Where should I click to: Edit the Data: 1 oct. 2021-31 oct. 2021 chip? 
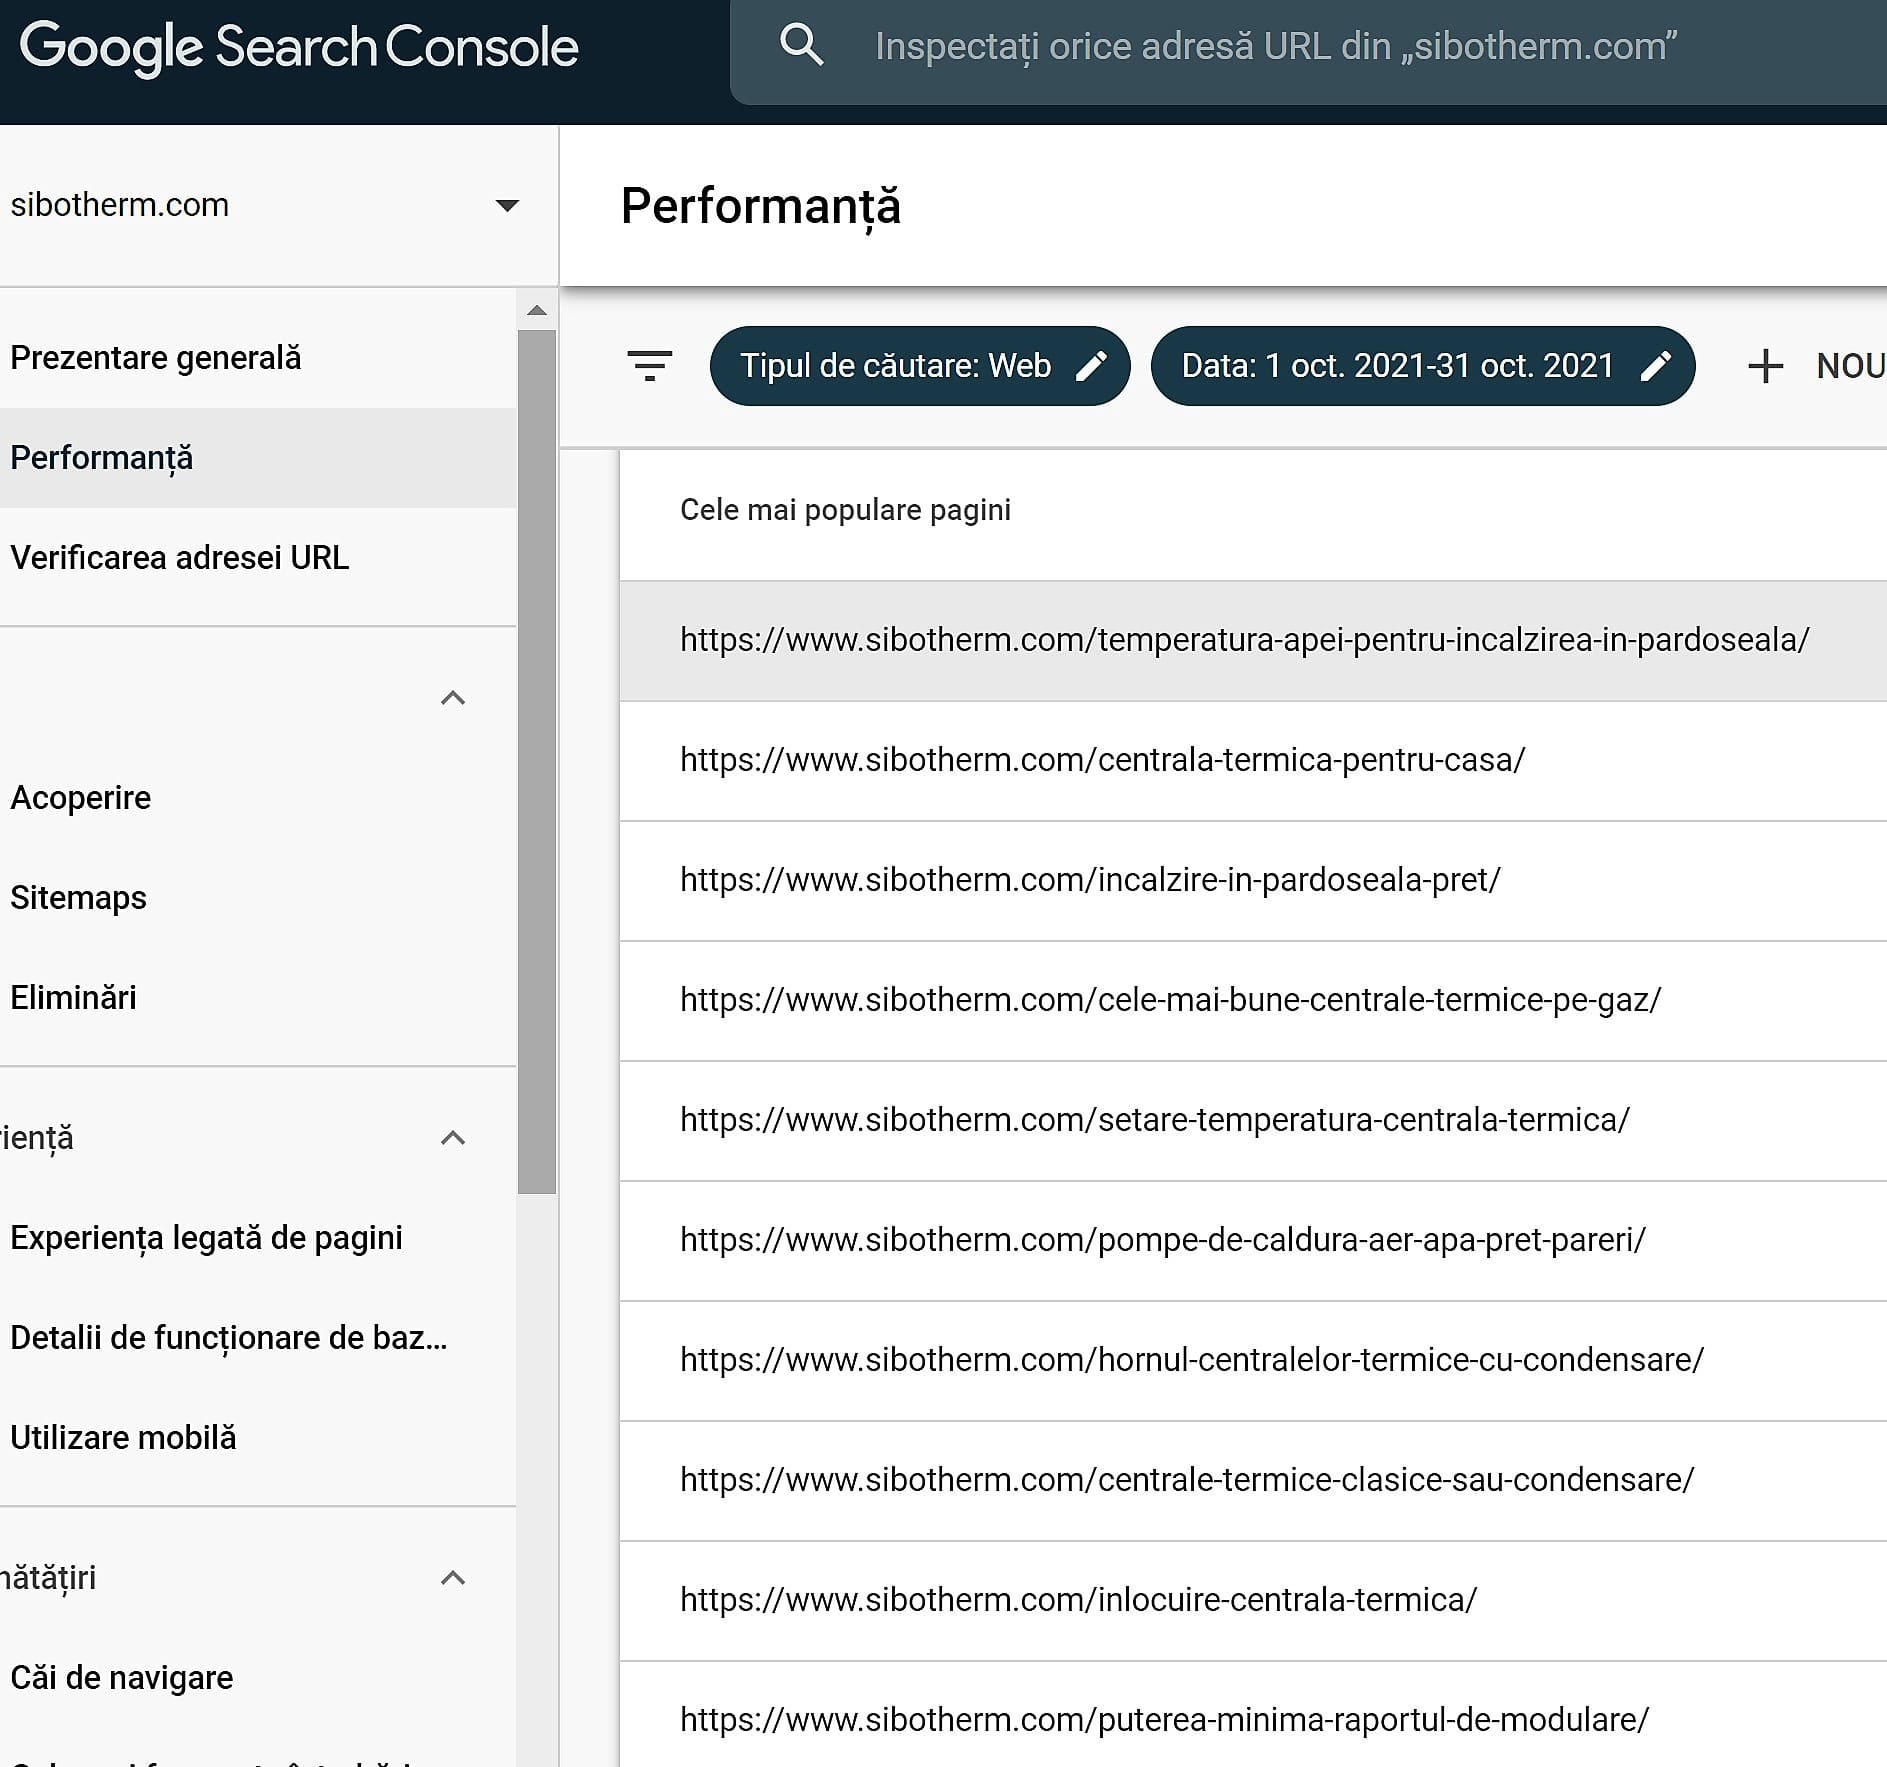coord(1423,366)
